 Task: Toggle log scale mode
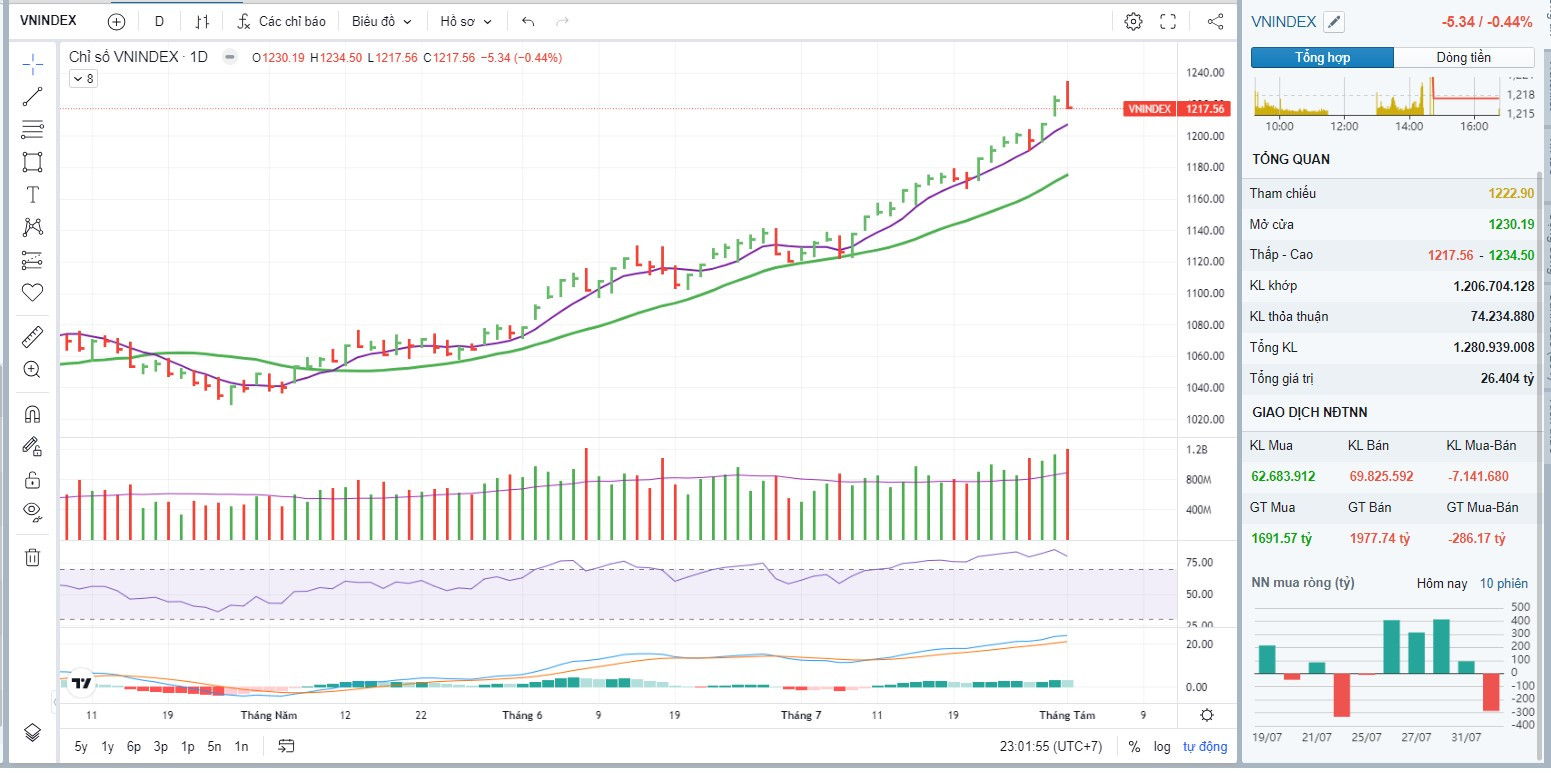[x=1161, y=746]
